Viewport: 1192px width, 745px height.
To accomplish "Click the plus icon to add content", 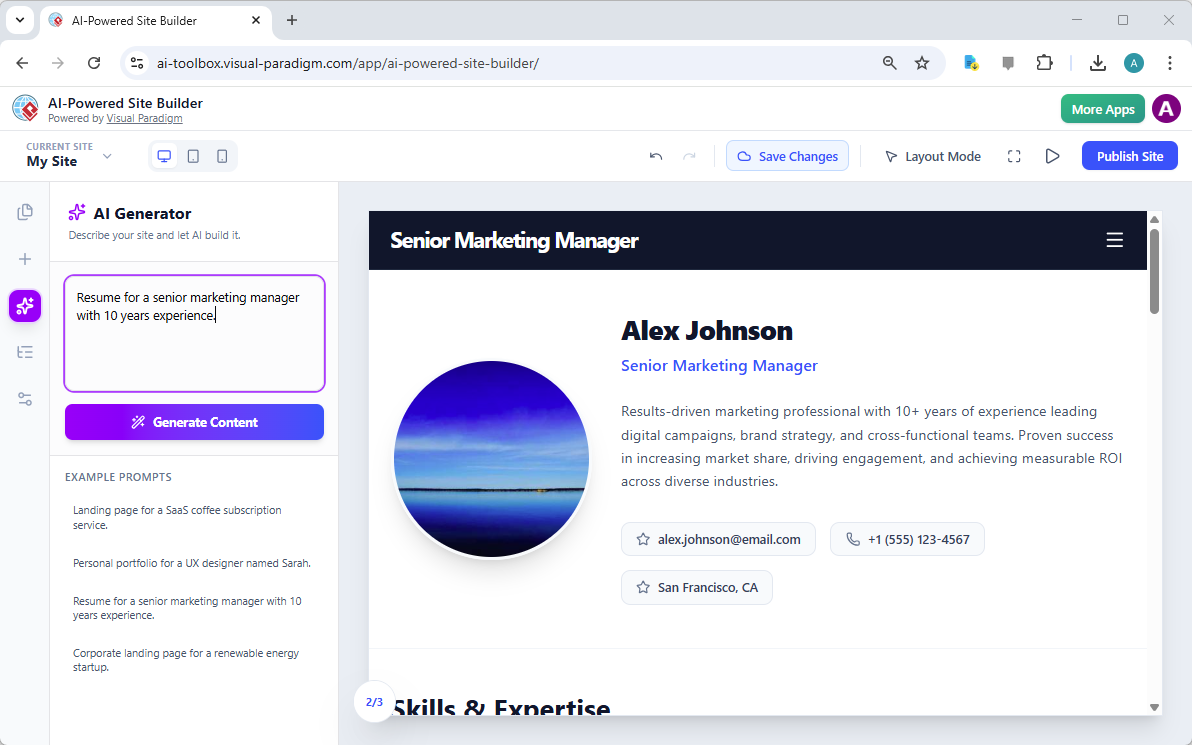I will tap(24, 258).
